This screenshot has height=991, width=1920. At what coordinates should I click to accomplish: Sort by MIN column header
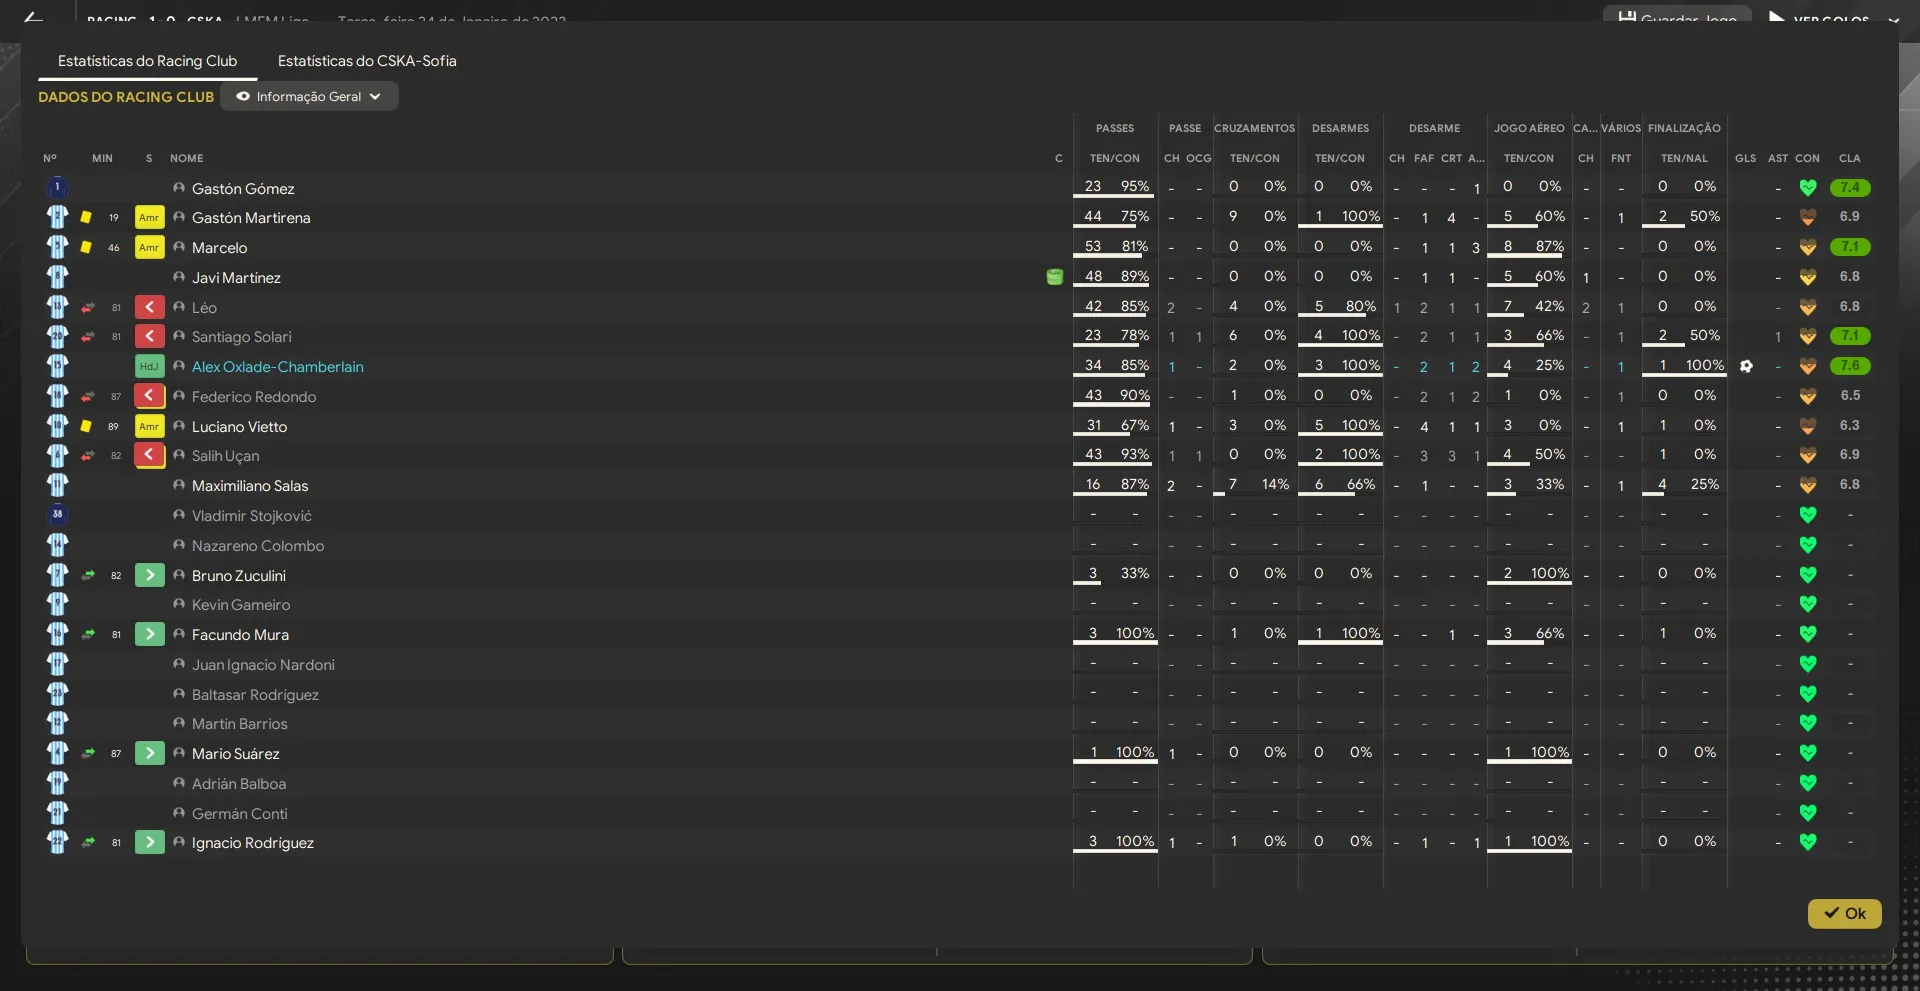102,158
